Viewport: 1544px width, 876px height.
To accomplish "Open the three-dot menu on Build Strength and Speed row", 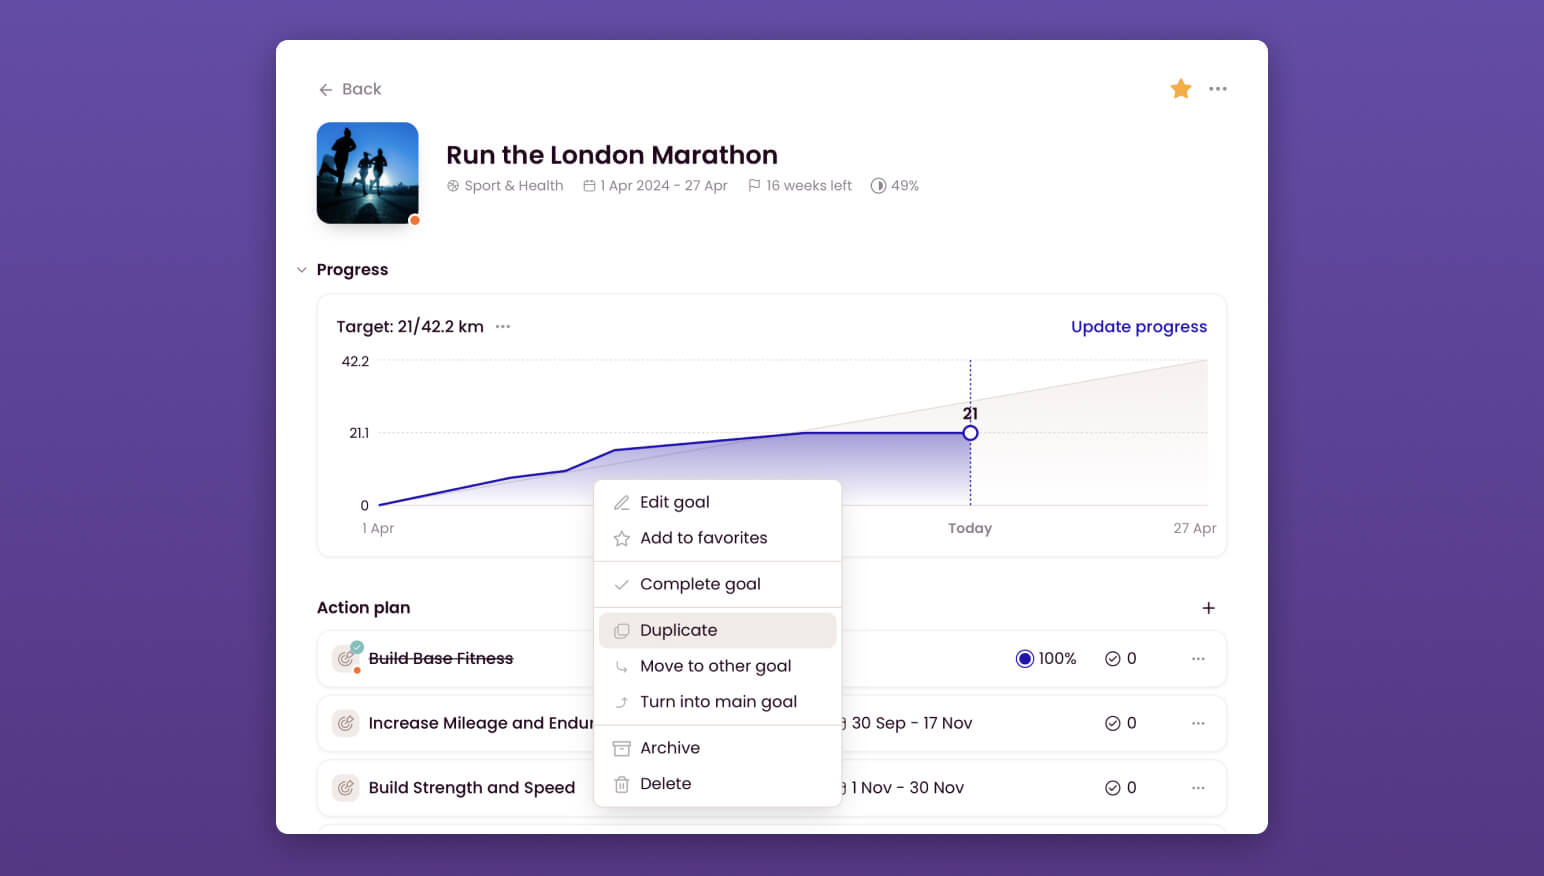I will (1198, 788).
